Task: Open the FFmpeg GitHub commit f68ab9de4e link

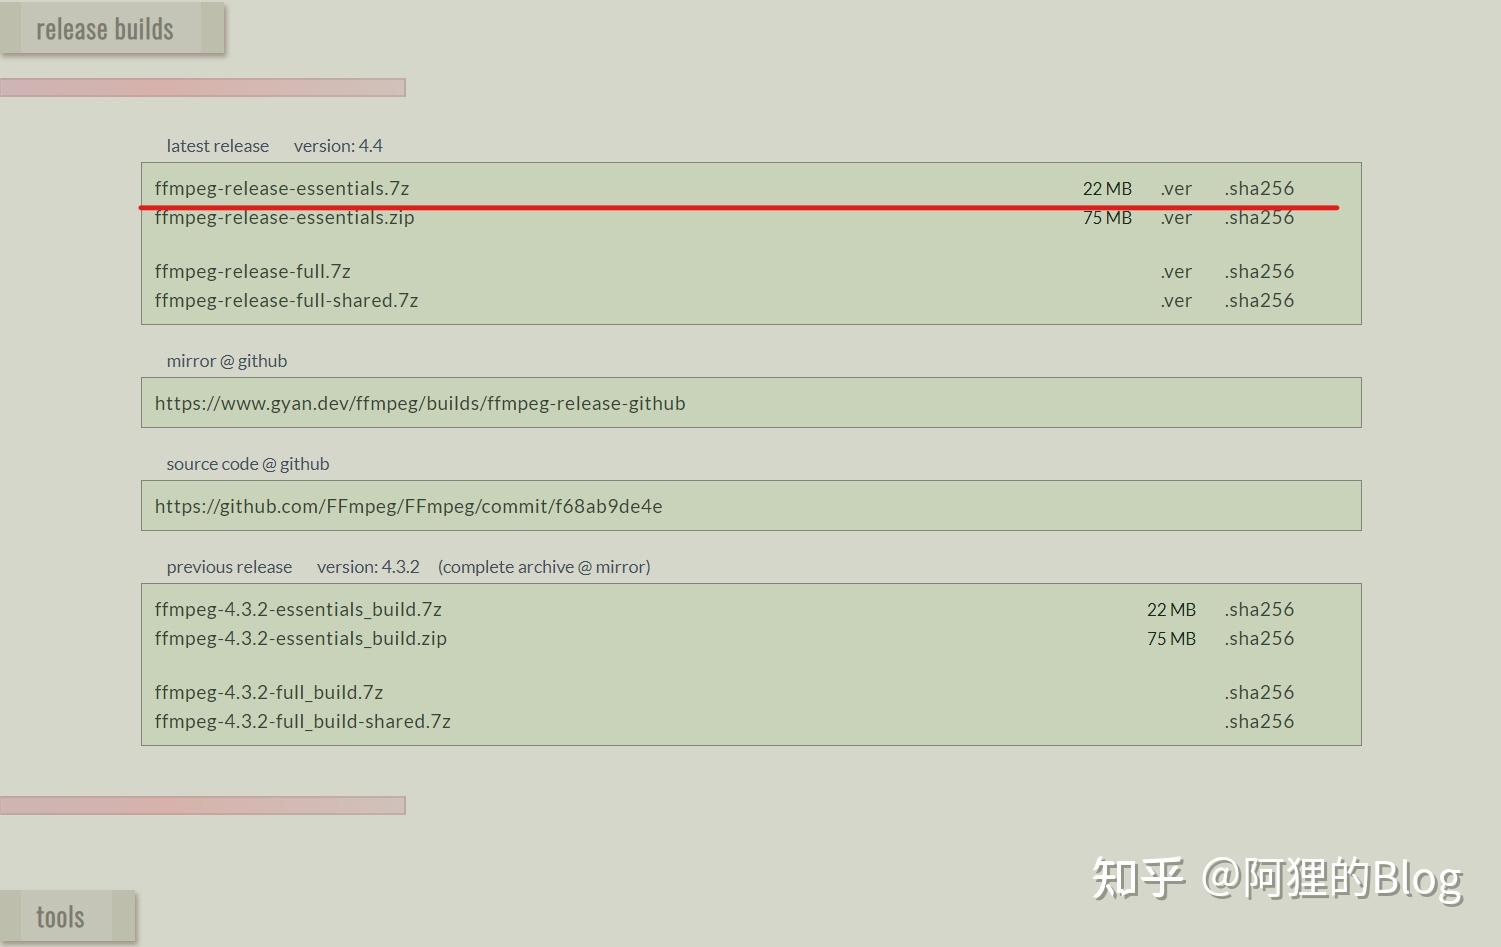Action: click(408, 506)
